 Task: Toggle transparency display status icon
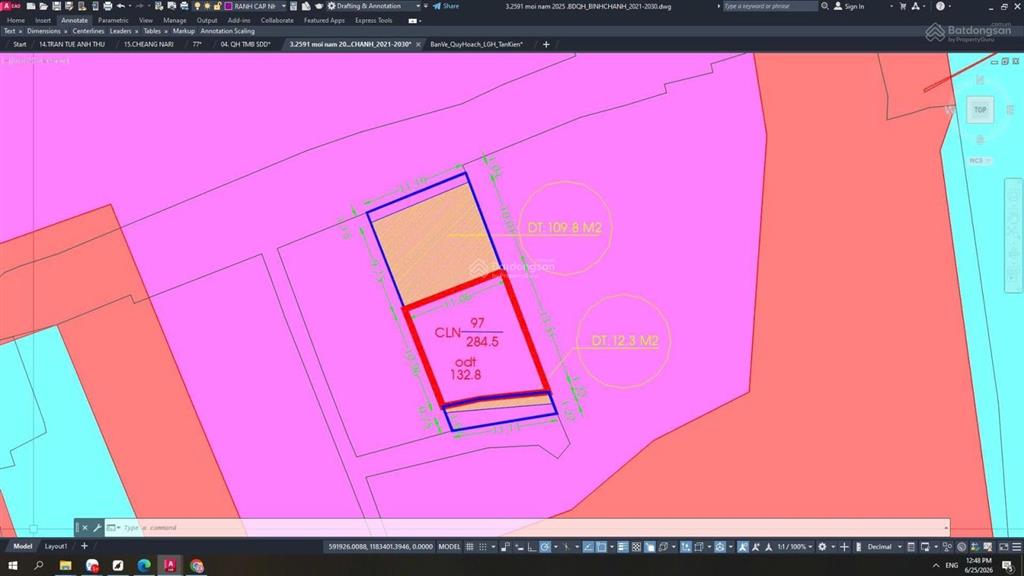coord(637,547)
